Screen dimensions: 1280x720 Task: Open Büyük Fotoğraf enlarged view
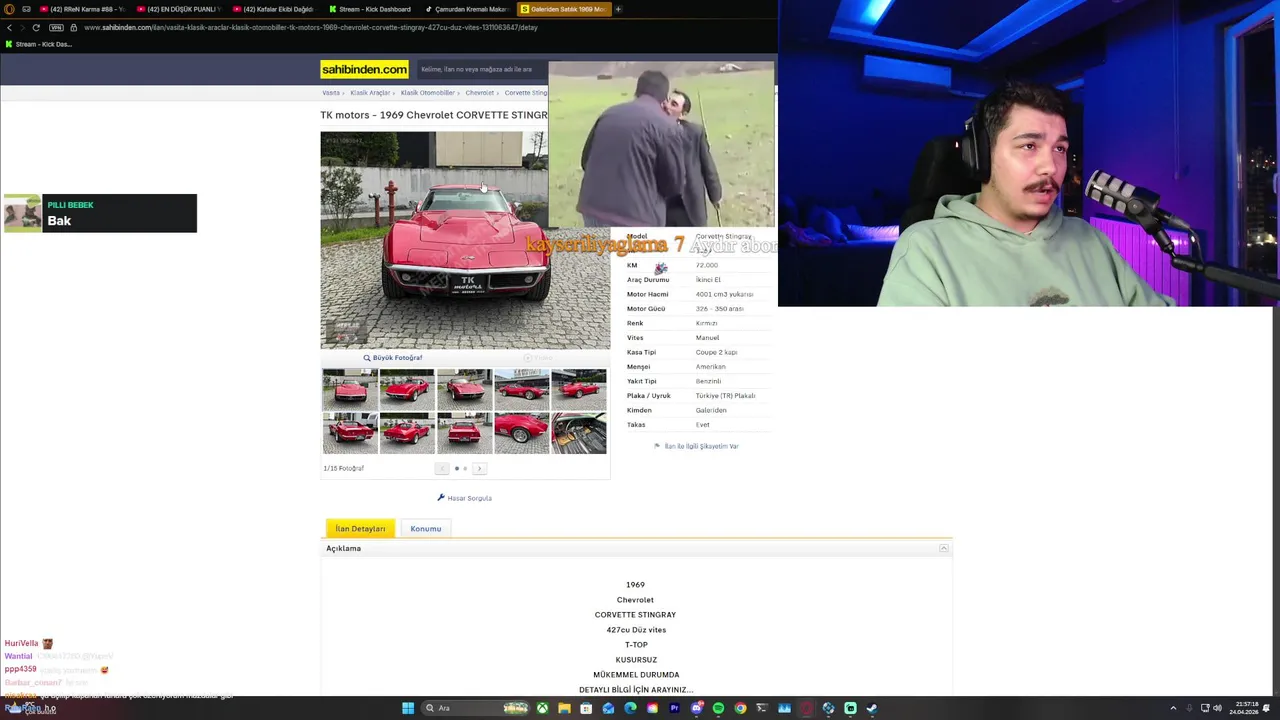tap(397, 358)
